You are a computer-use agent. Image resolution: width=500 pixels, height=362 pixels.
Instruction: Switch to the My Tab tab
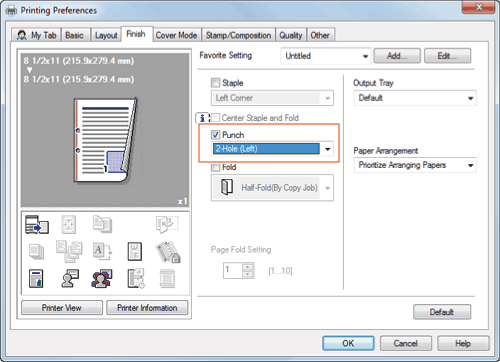pyautogui.click(x=36, y=35)
